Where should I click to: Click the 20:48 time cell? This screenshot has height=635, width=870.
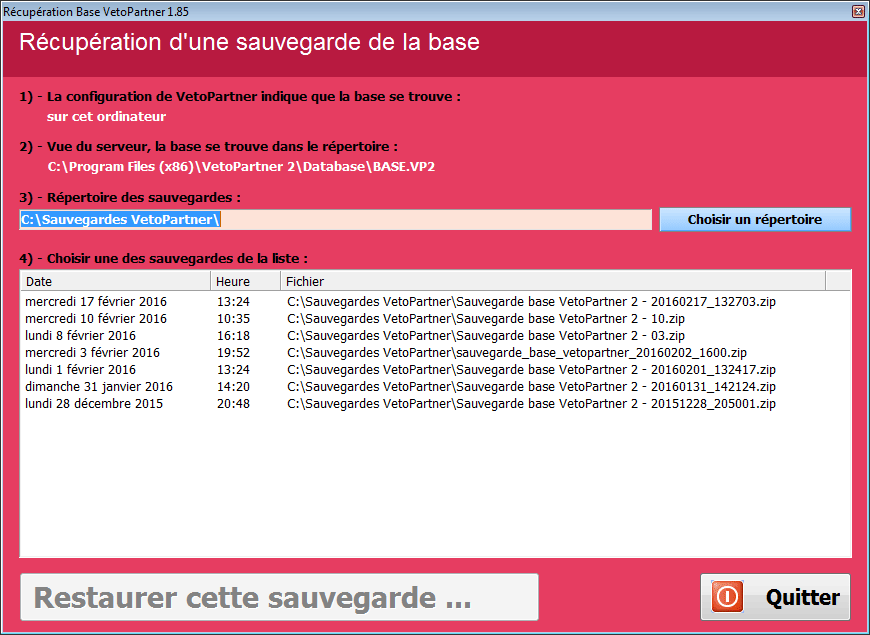(233, 404)
